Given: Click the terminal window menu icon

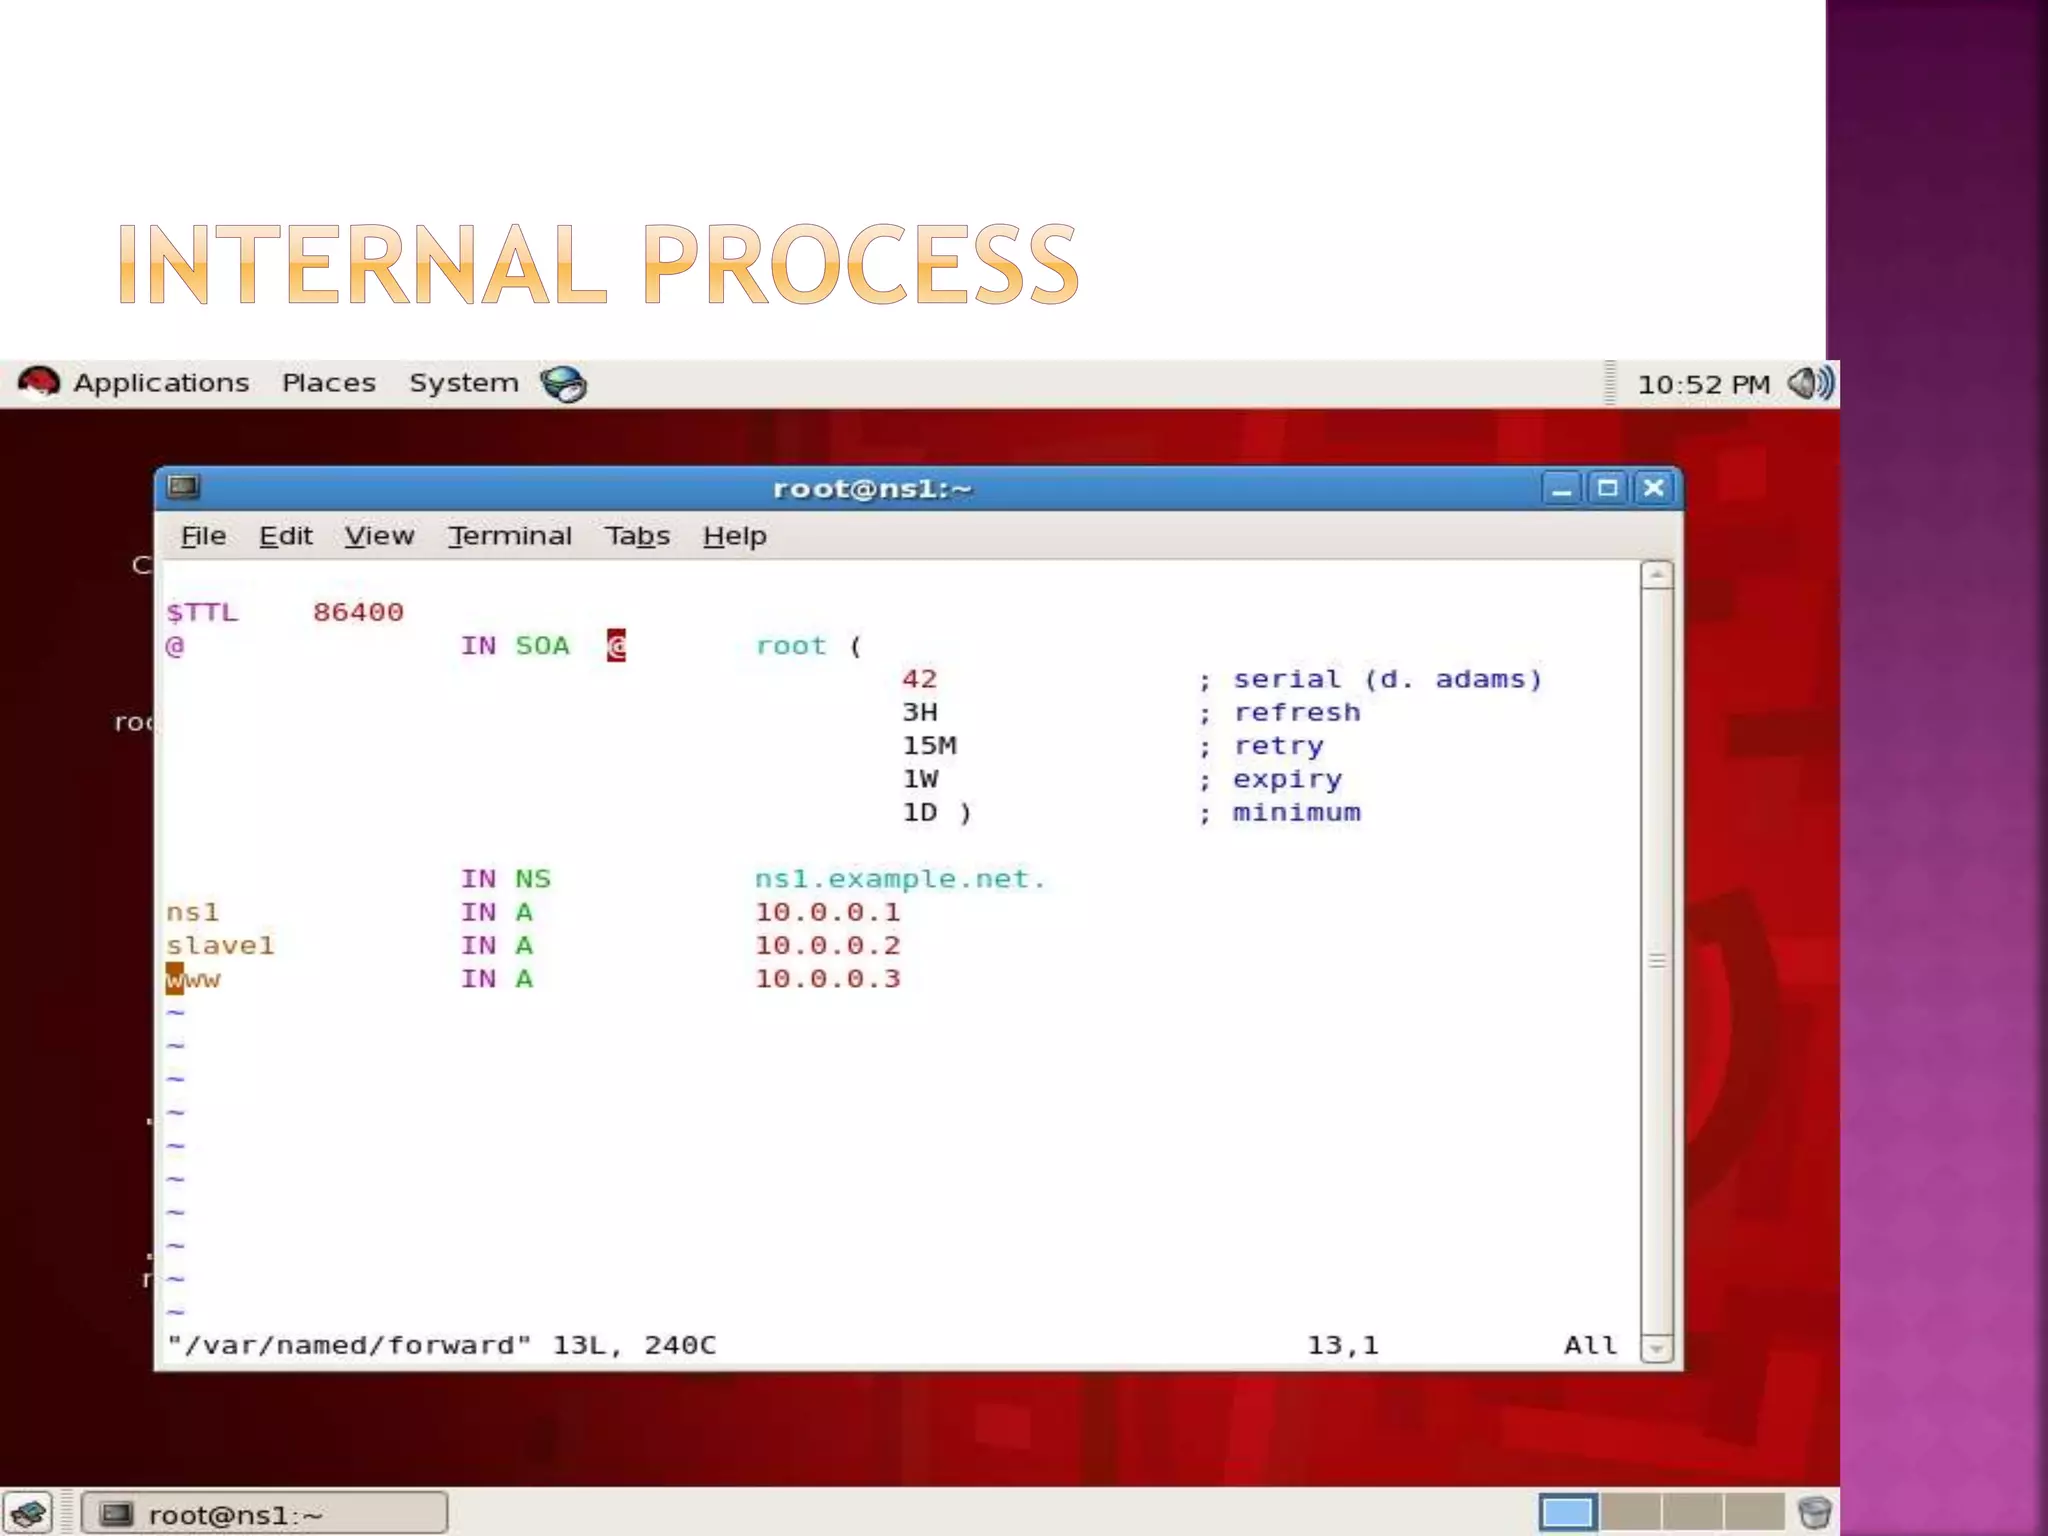Looking at the screenshot, I should [x=184, y=487].
